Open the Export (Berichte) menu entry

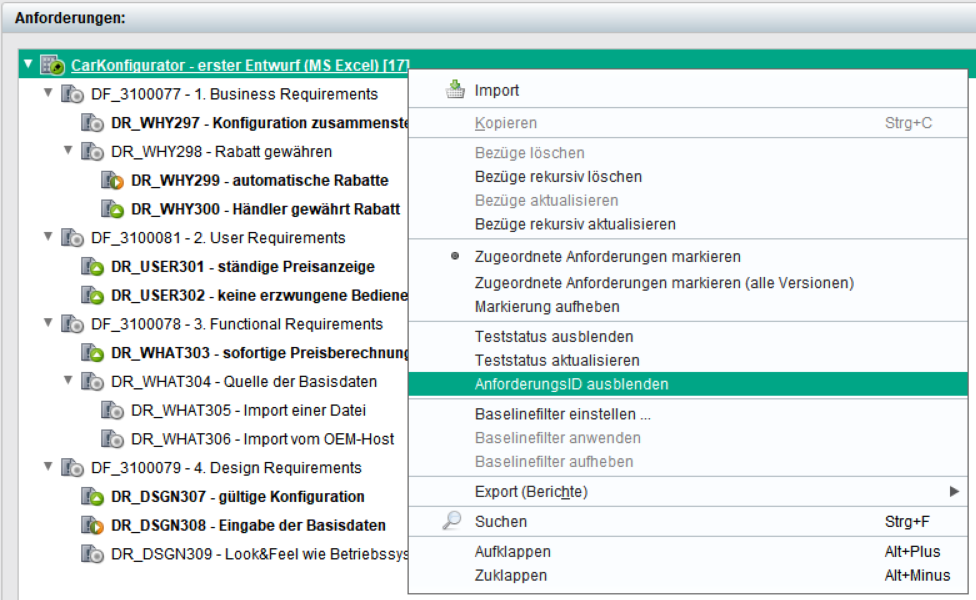[x=688, y=492]
